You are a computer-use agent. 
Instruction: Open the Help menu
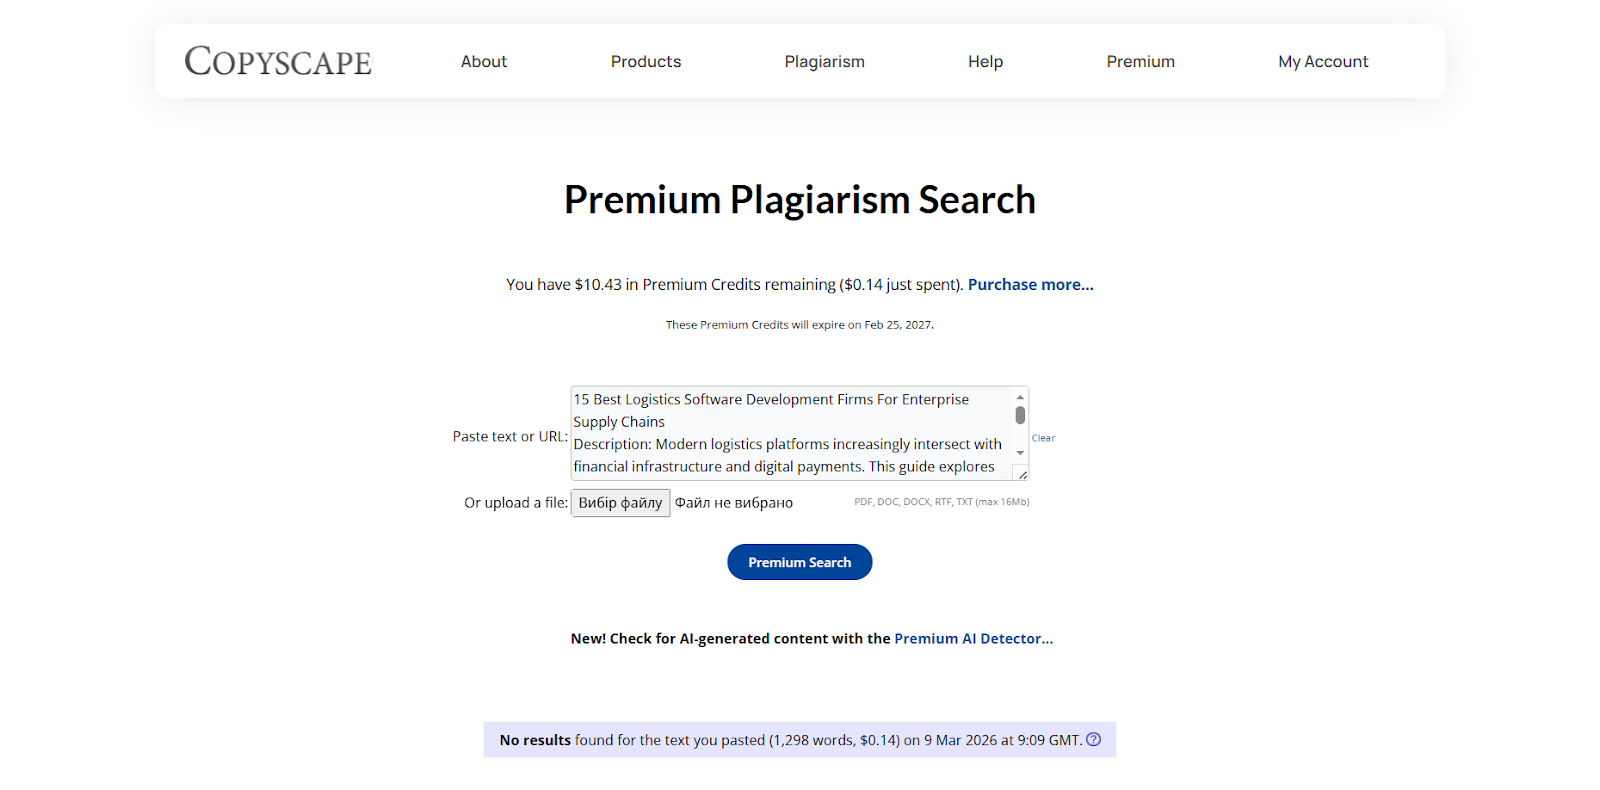(985, 62)
